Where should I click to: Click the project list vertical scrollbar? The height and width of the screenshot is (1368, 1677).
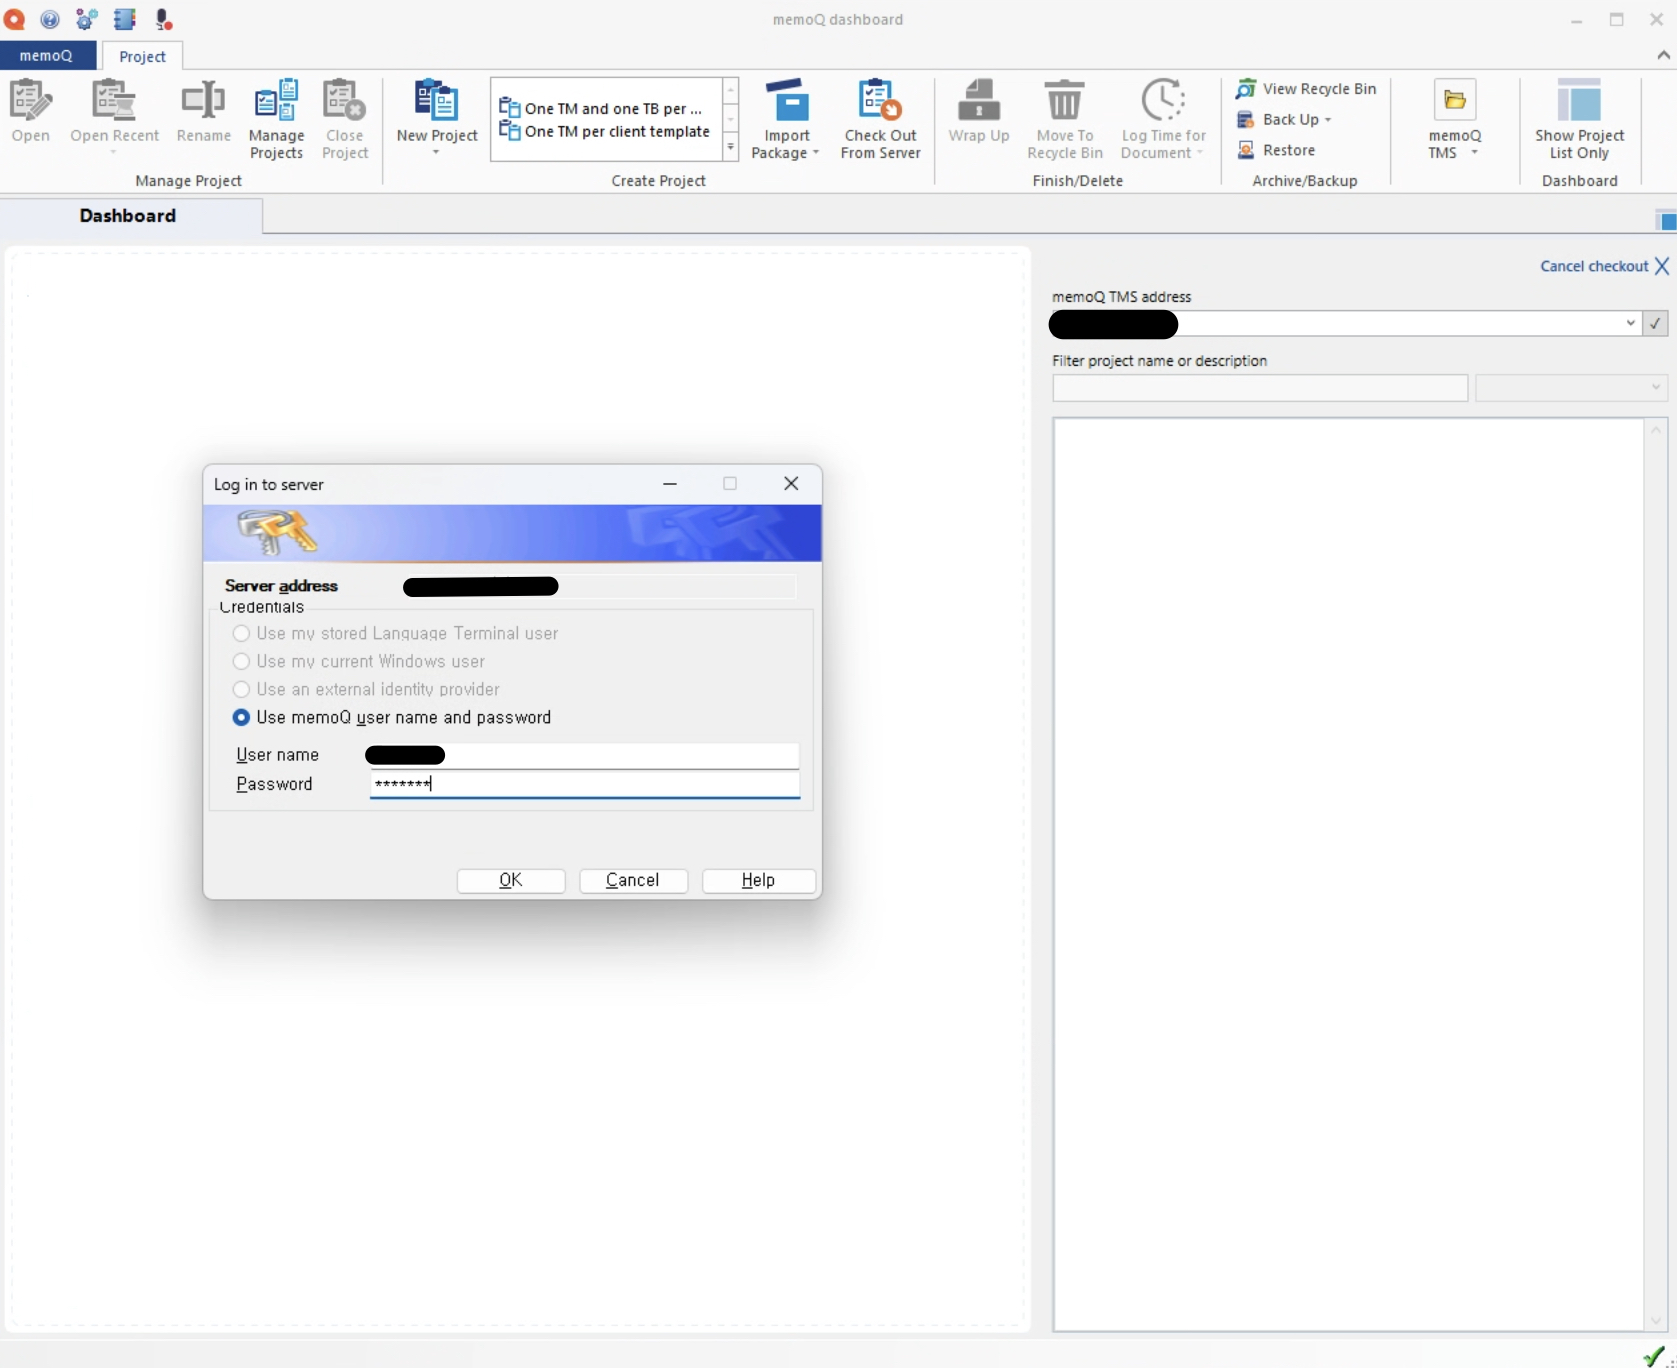(x=1656, y=875)
